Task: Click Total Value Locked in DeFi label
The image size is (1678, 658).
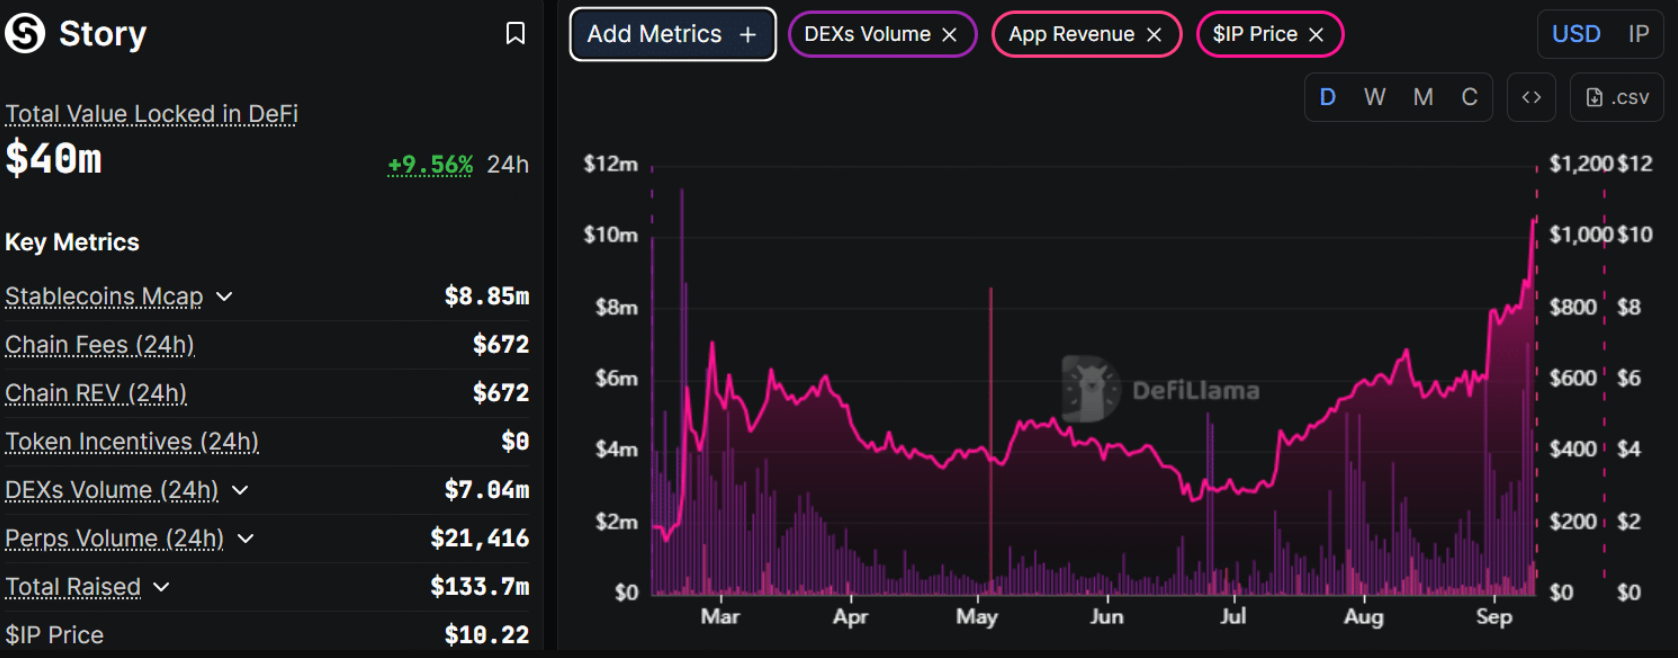Action: tap(152, 114)
